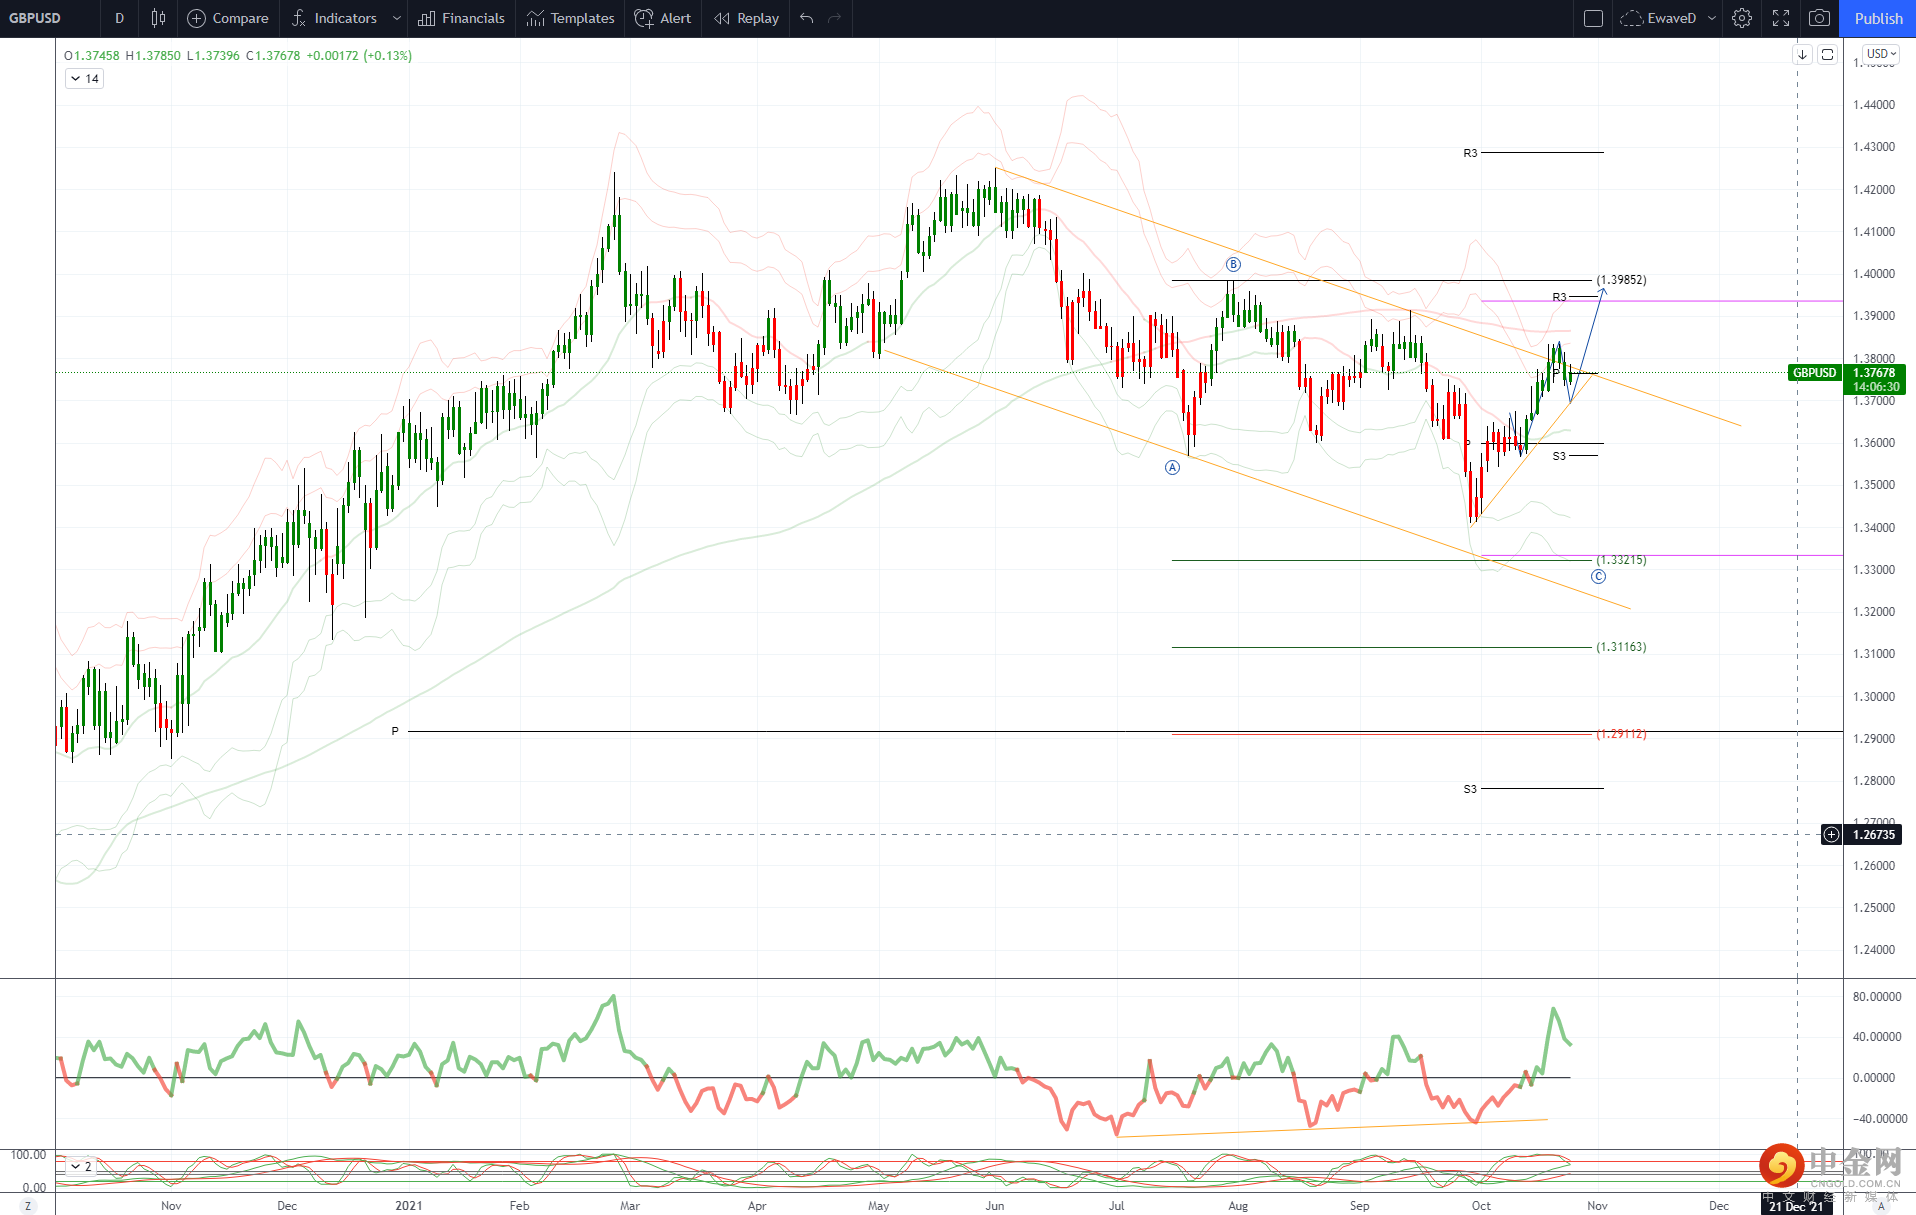Click the Compare plus icon
Image resolution: width=1916 pixels, height=1215 pixels.
[x=196, y=18]
